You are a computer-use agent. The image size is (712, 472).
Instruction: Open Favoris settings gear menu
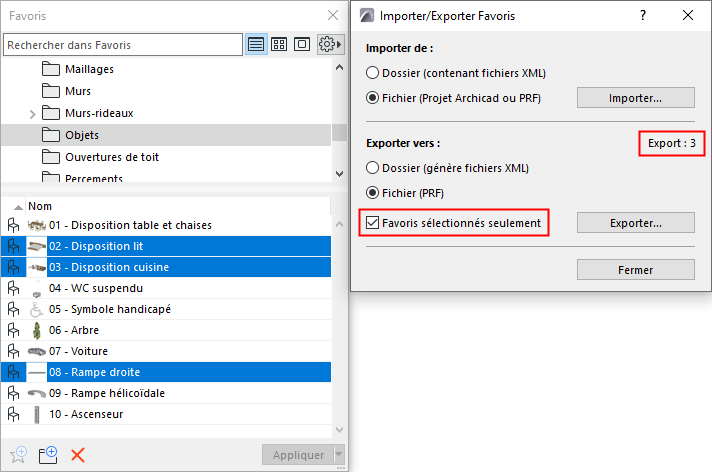tap(328, 45)
